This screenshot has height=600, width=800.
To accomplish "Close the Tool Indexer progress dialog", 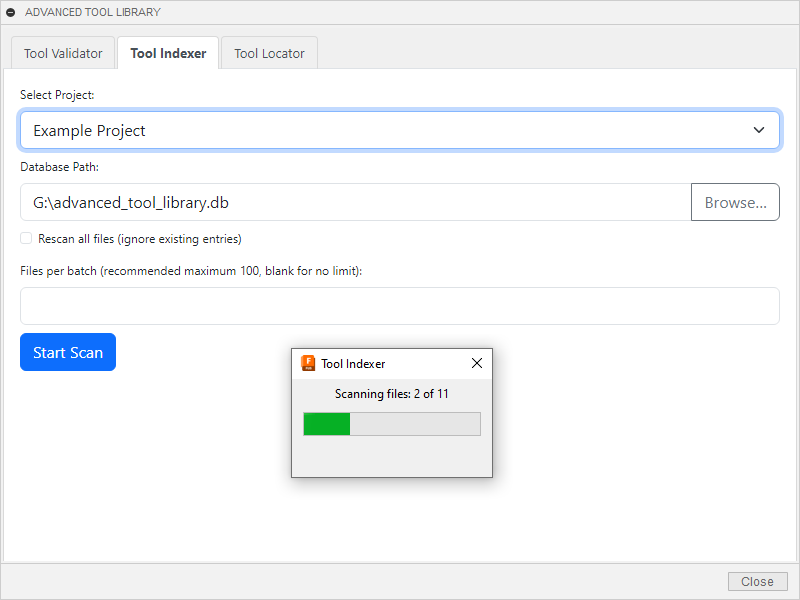I will [x=476, y=363].
